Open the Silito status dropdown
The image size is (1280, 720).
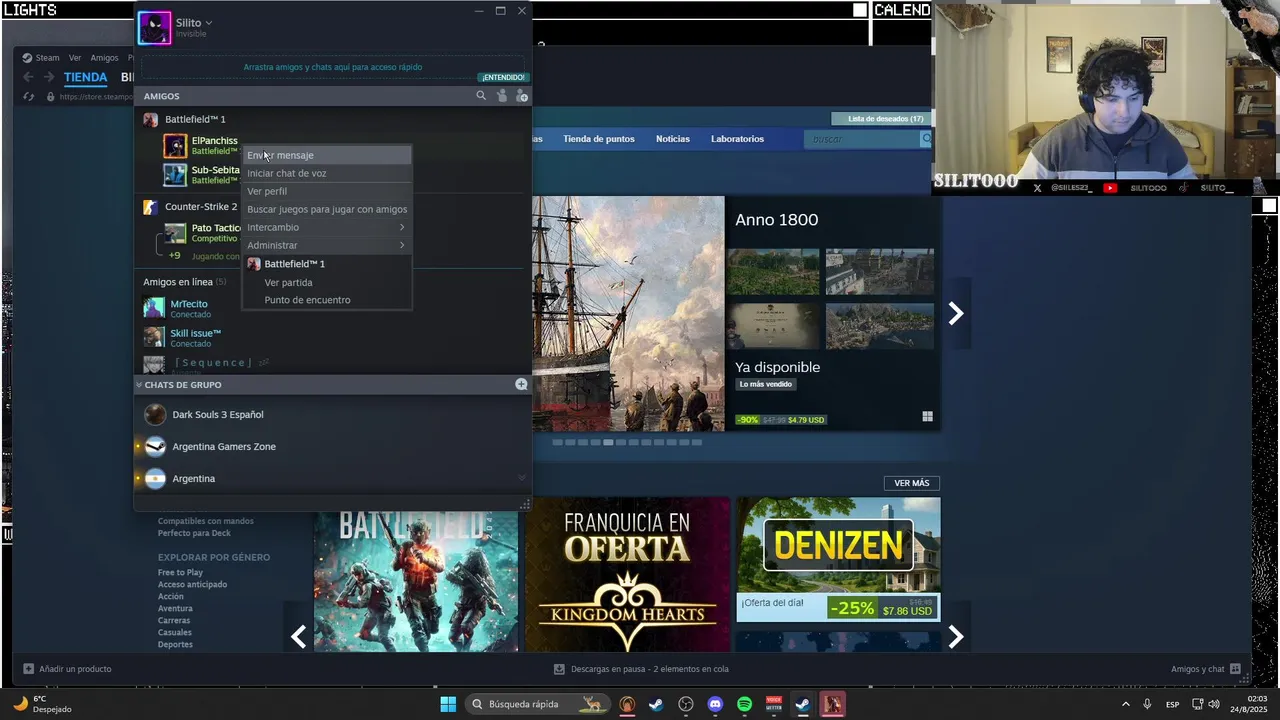208,23
